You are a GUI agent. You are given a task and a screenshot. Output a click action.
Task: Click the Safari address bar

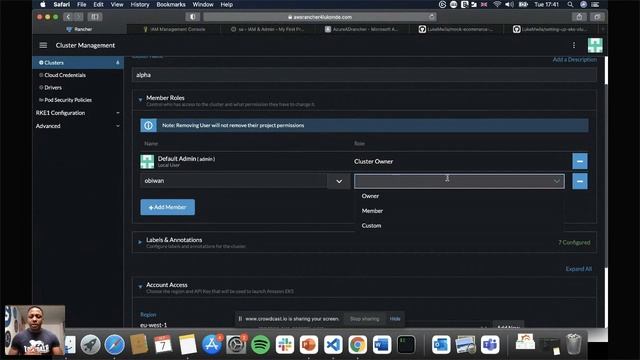pos(320,17)
